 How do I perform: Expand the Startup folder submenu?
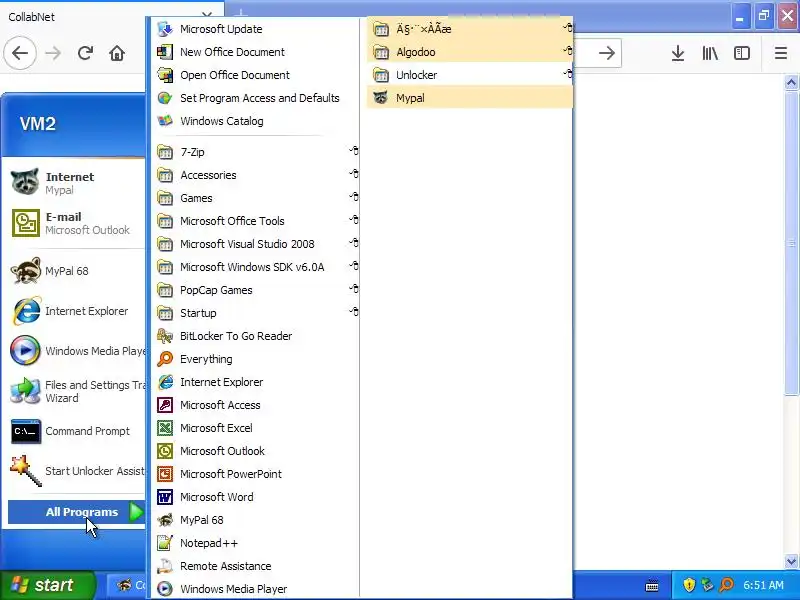(x=255, y=313)
